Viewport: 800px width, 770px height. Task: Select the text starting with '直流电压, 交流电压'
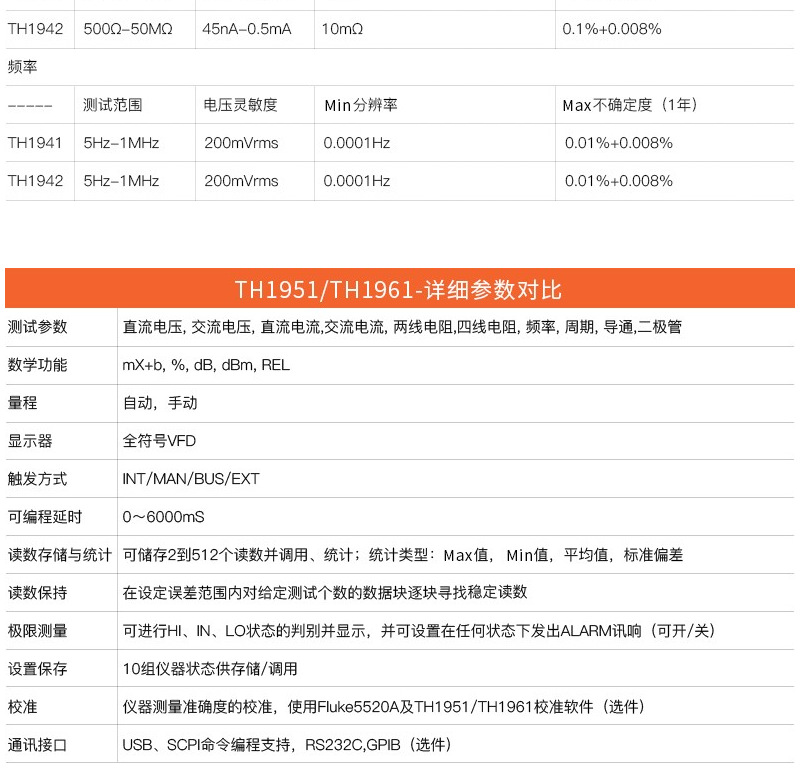coord(402,327)
